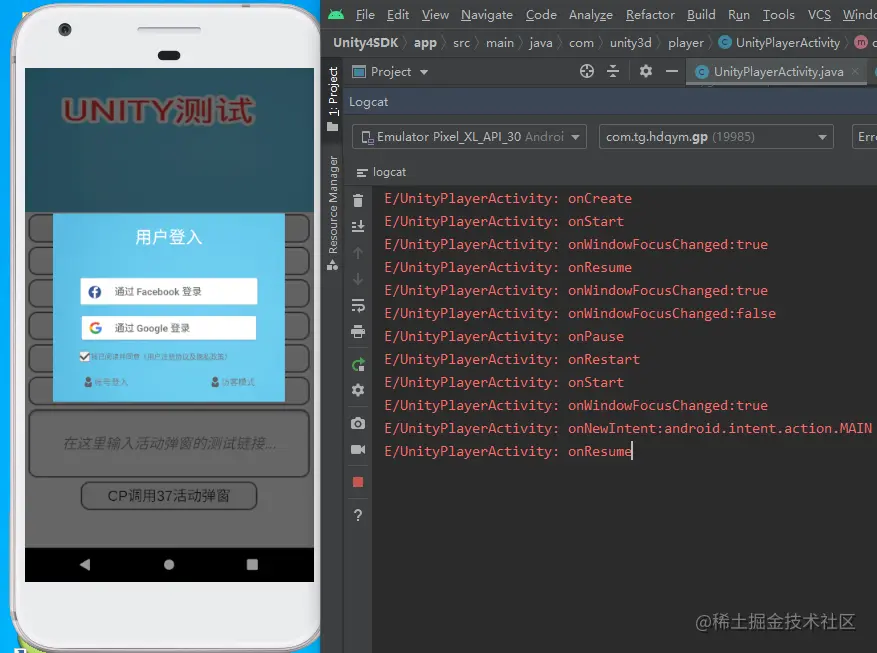Click the up the stack trace arrow
The height and width of the screenshot is (653, 877).
[x=358, y=253]
